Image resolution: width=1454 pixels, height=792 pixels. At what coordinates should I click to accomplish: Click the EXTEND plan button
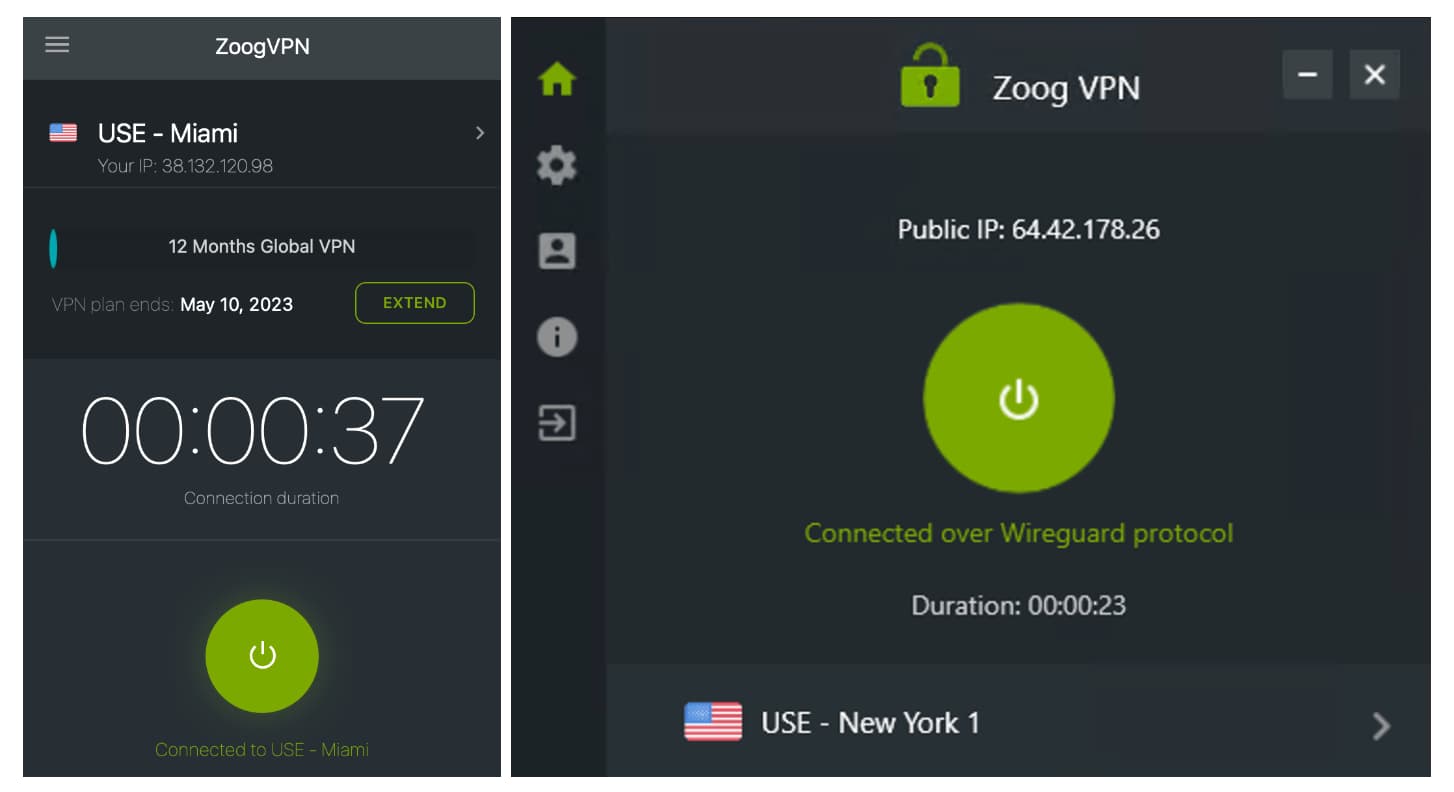pyautogui.click(x=415, y=303)
